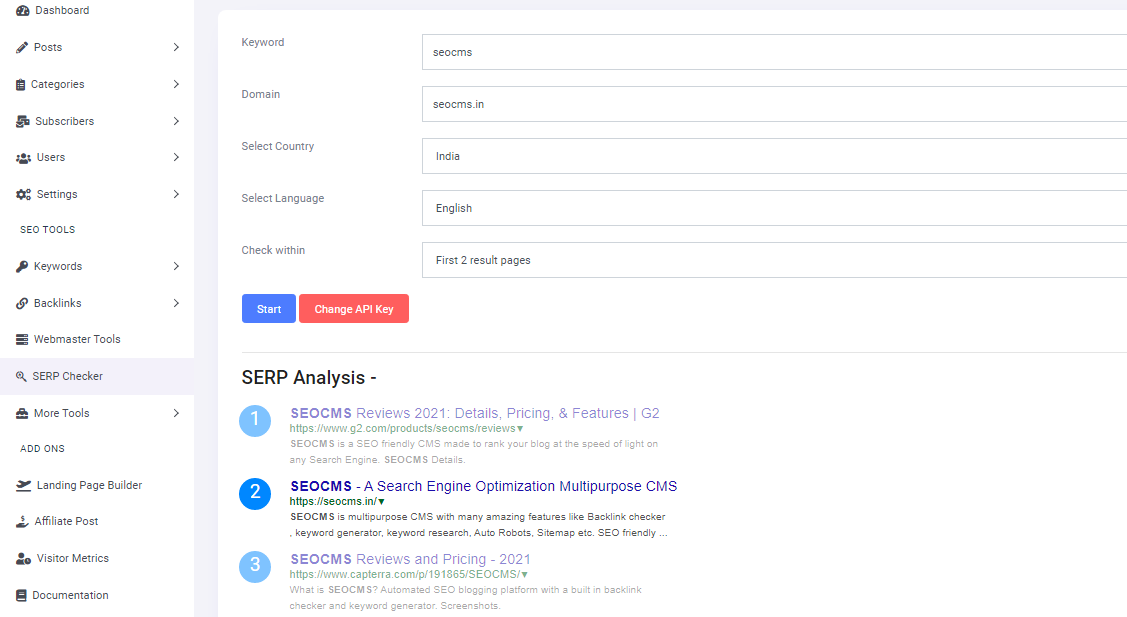Click the Posts pencil icon

point(22,47)
